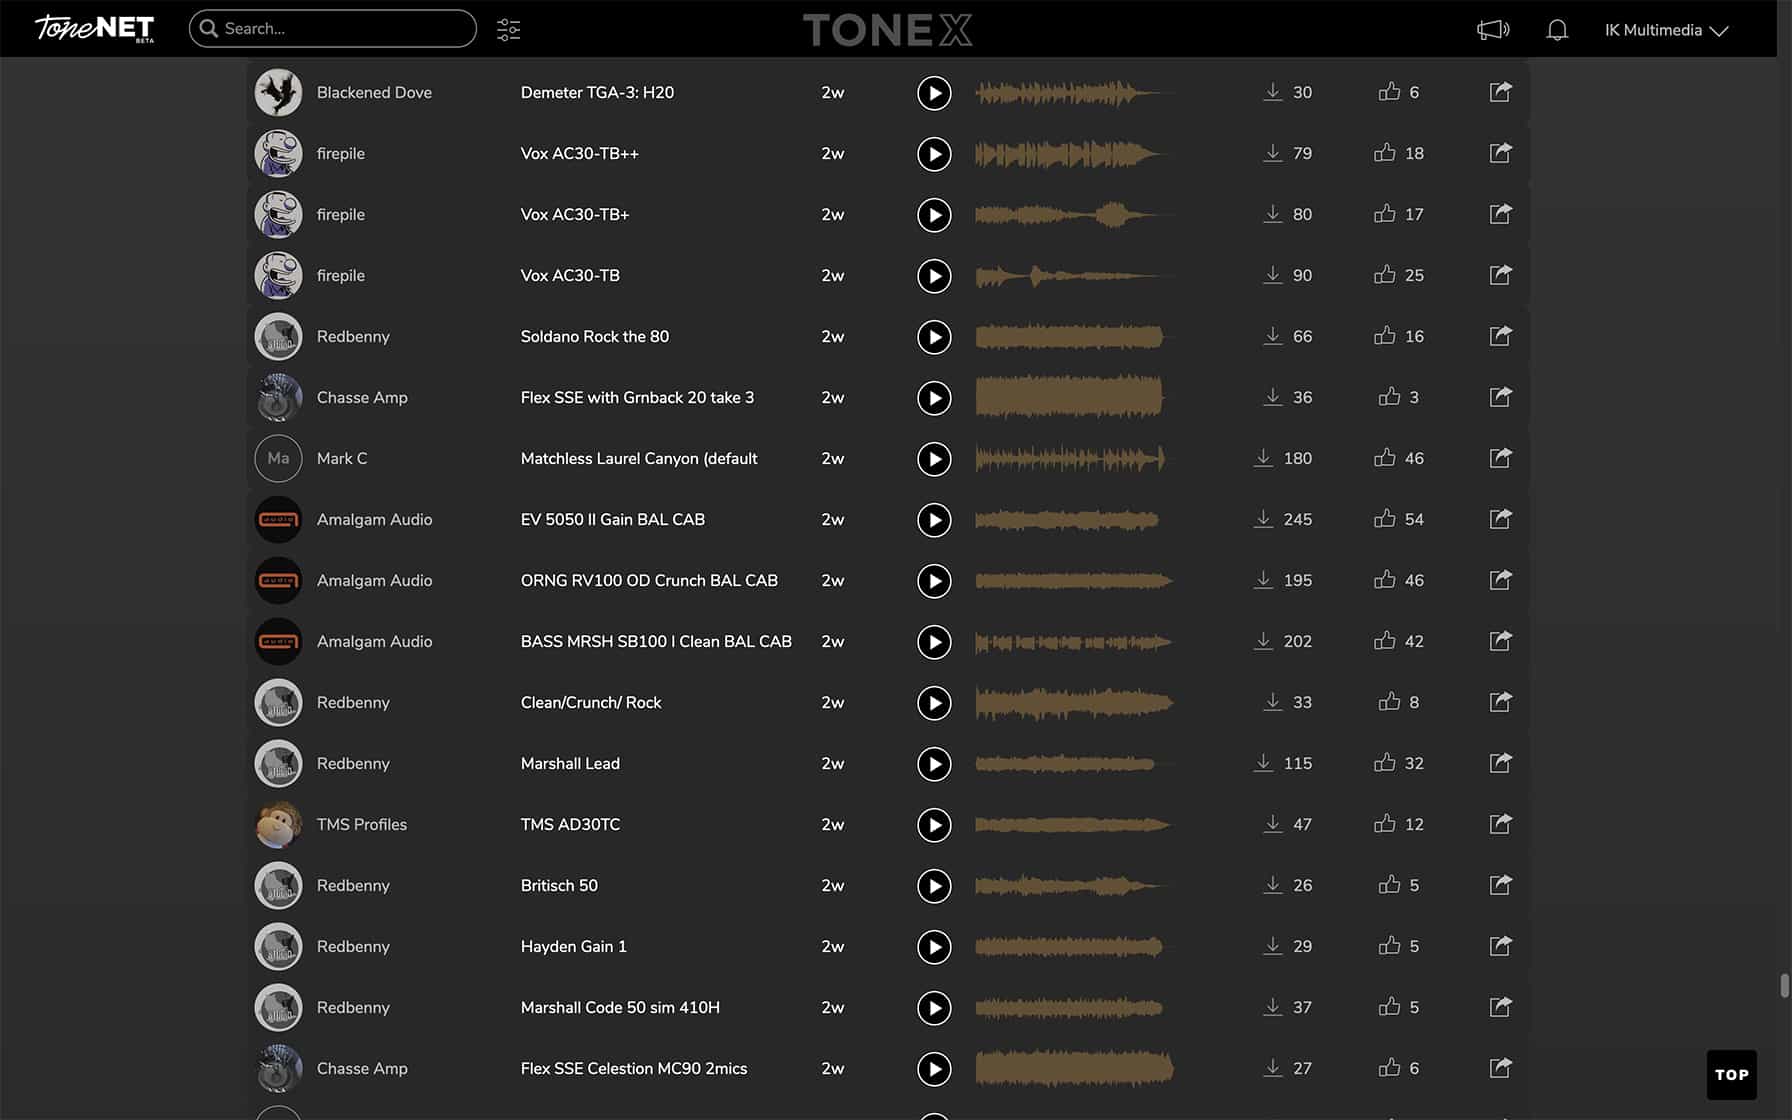This screenshot has width=1792, height=1120.
Task: Download the Britisch 50 tone
Action: click(1272, 885)
